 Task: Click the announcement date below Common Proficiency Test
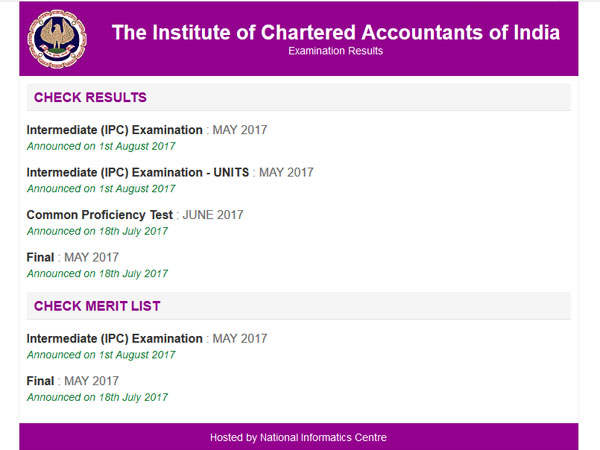97,231
